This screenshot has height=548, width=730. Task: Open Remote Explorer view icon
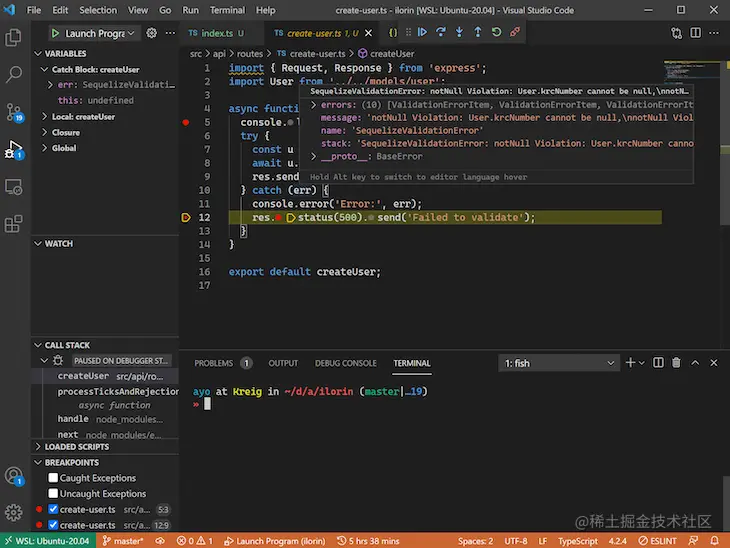point(14,187)
